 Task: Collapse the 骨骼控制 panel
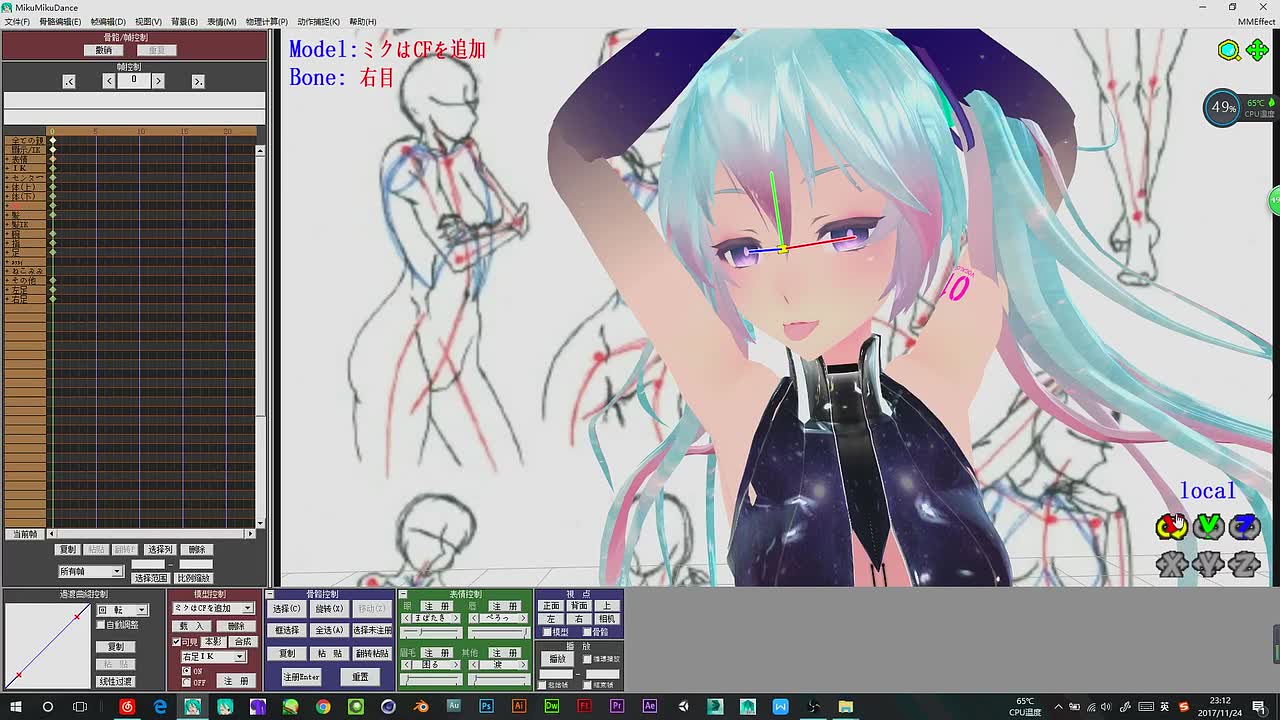(x=270, y=594)
